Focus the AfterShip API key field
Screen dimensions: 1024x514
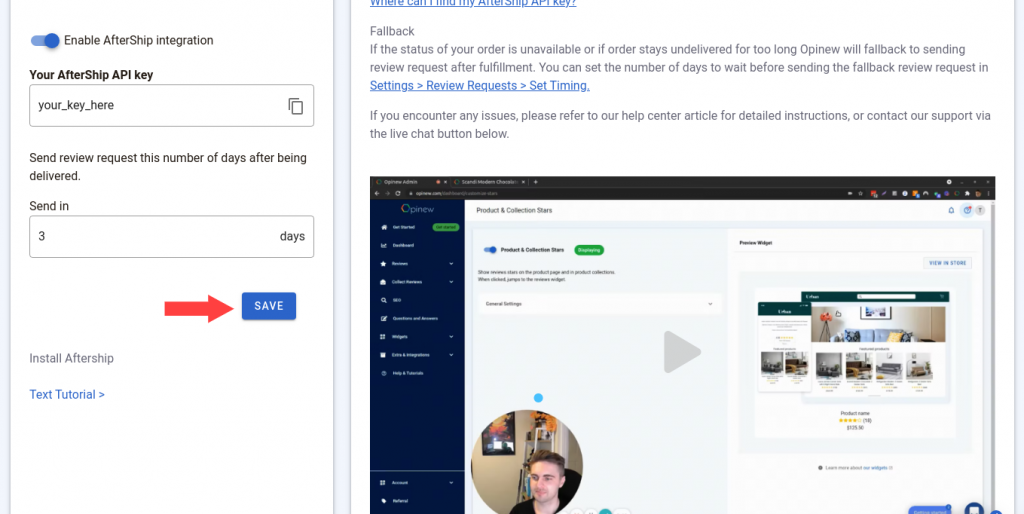tap(171, 105)
